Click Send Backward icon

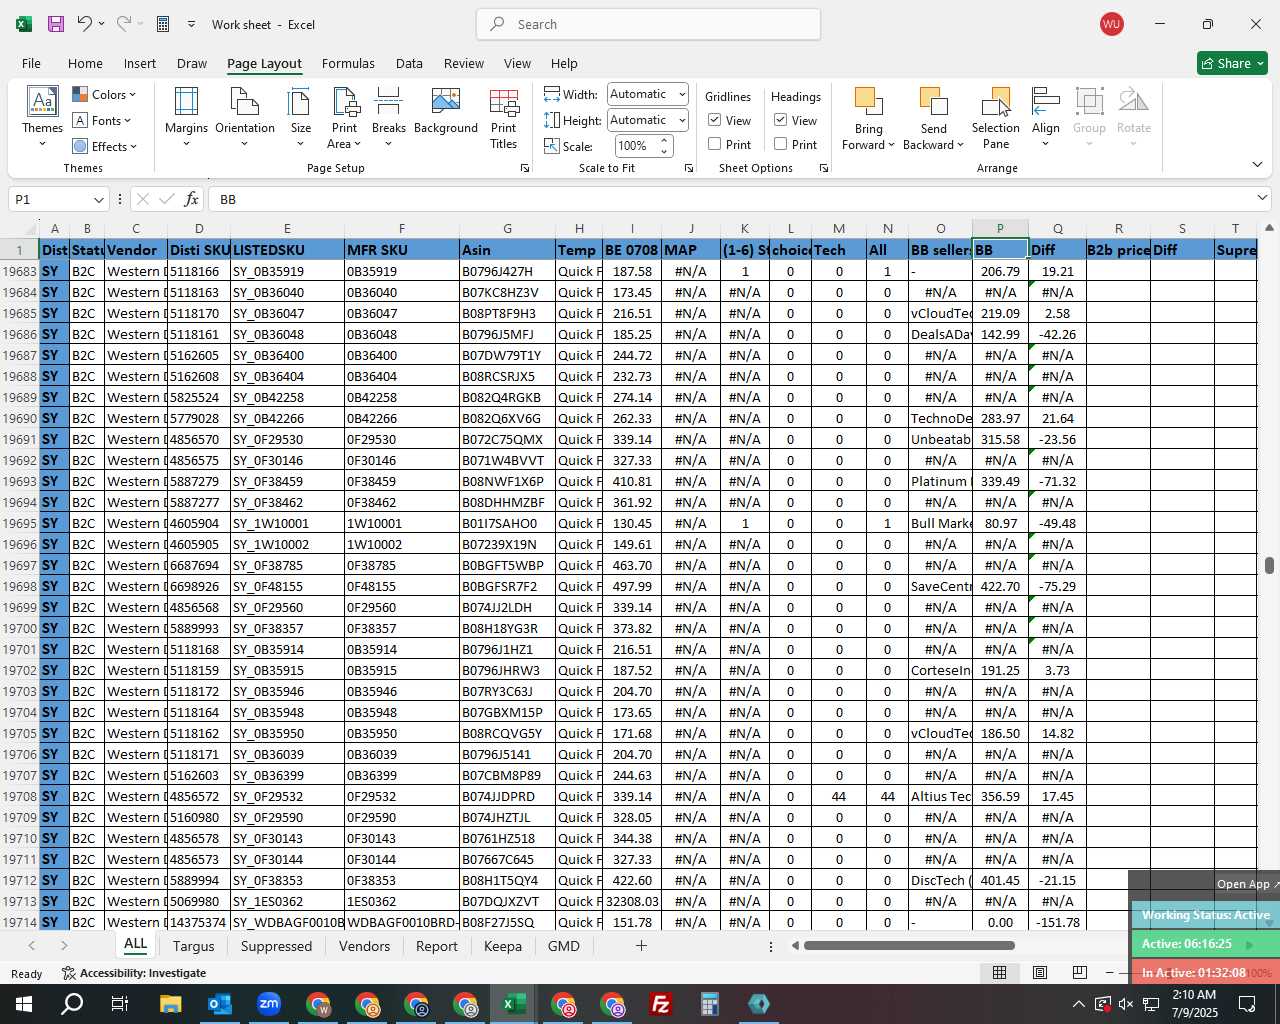tap(933, 103)
